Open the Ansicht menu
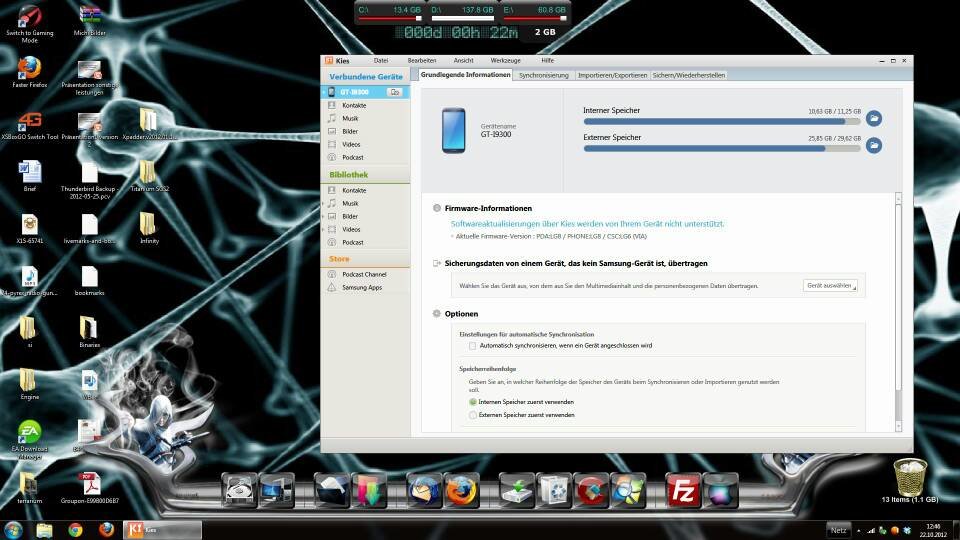The height and width of the screenshot is (540, 960). 463,61
